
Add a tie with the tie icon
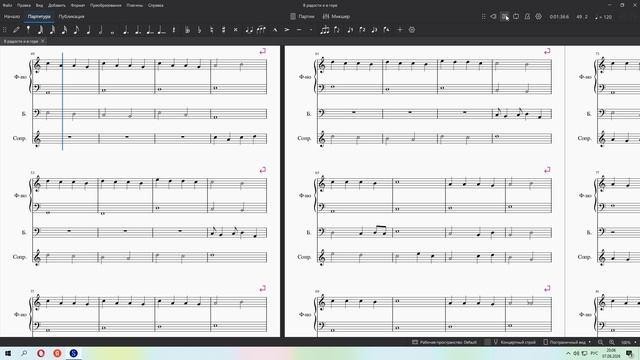pyautogui.click(x=249, y=29)
